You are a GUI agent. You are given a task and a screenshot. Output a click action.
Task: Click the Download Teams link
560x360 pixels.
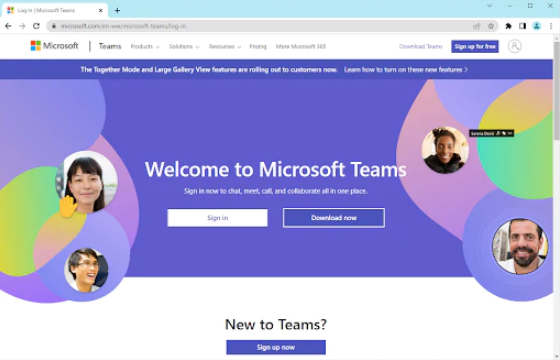click(x=420, y=46)
